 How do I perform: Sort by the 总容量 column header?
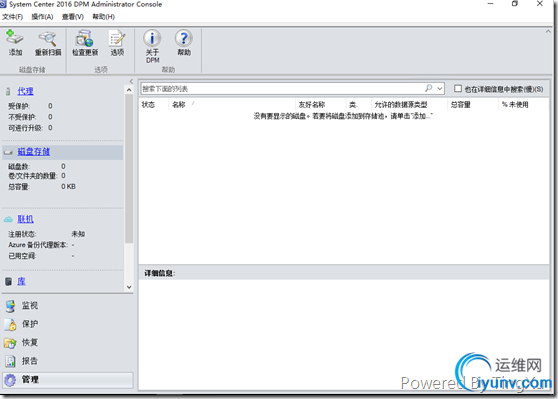[460, 105]
